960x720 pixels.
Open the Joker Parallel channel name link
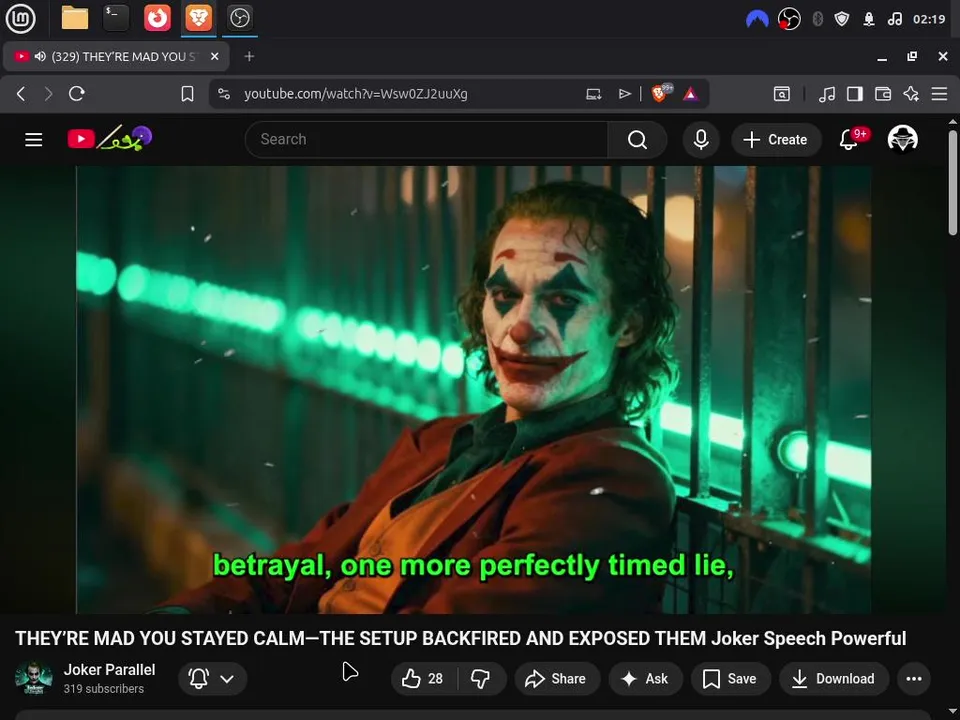click(x=110, y=669)
